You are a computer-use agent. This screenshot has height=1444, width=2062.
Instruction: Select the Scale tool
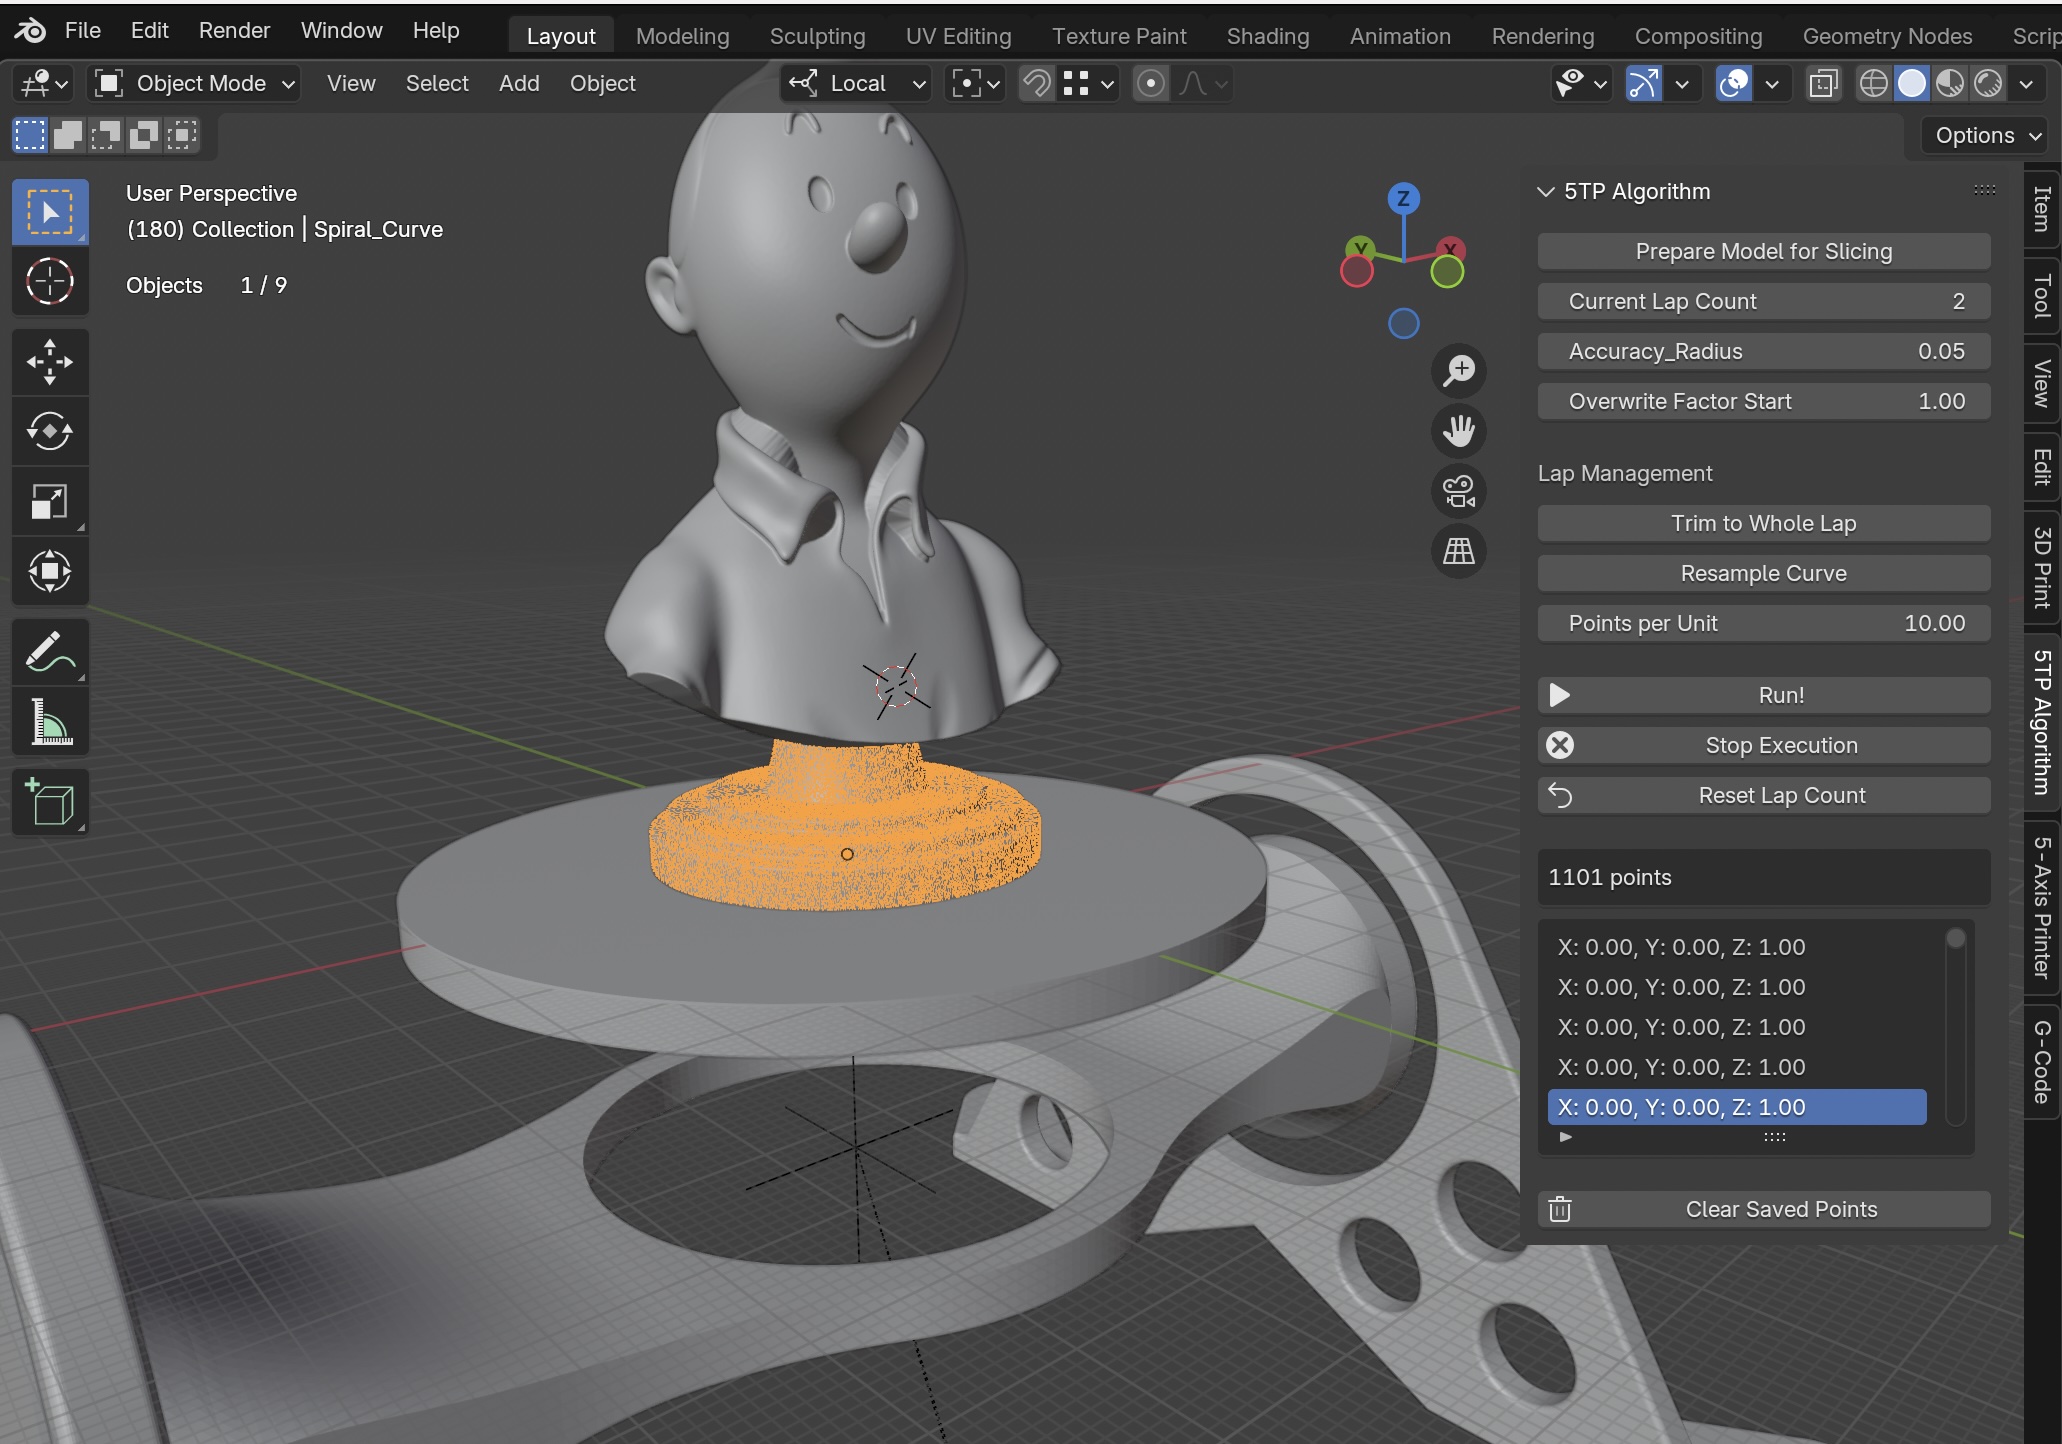[x=50, y=502]
